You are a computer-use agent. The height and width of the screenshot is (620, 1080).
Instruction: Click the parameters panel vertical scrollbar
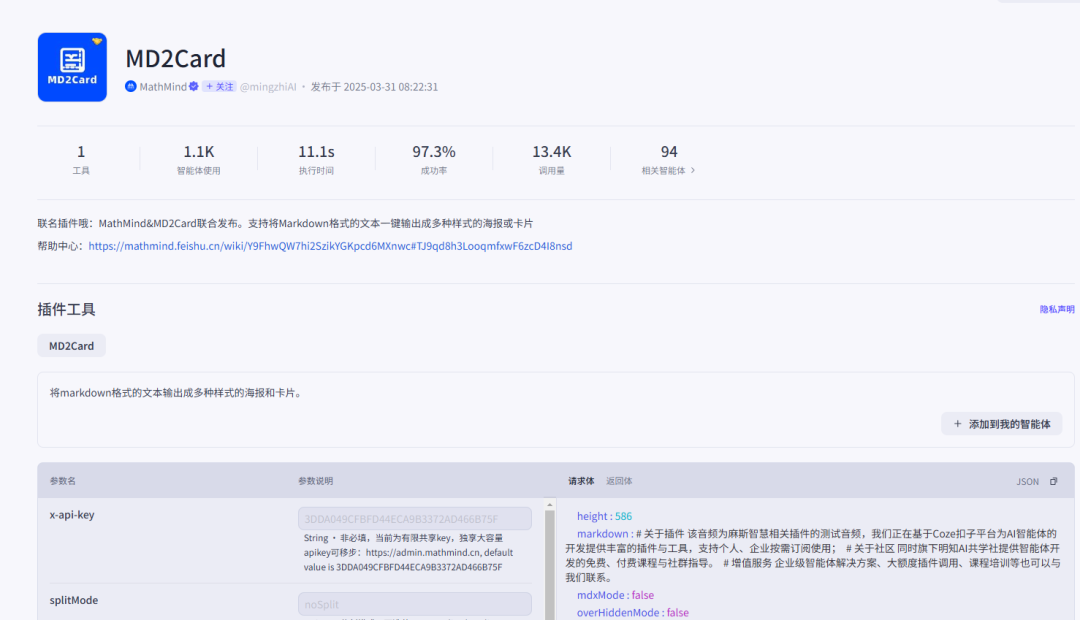point(549,560)
